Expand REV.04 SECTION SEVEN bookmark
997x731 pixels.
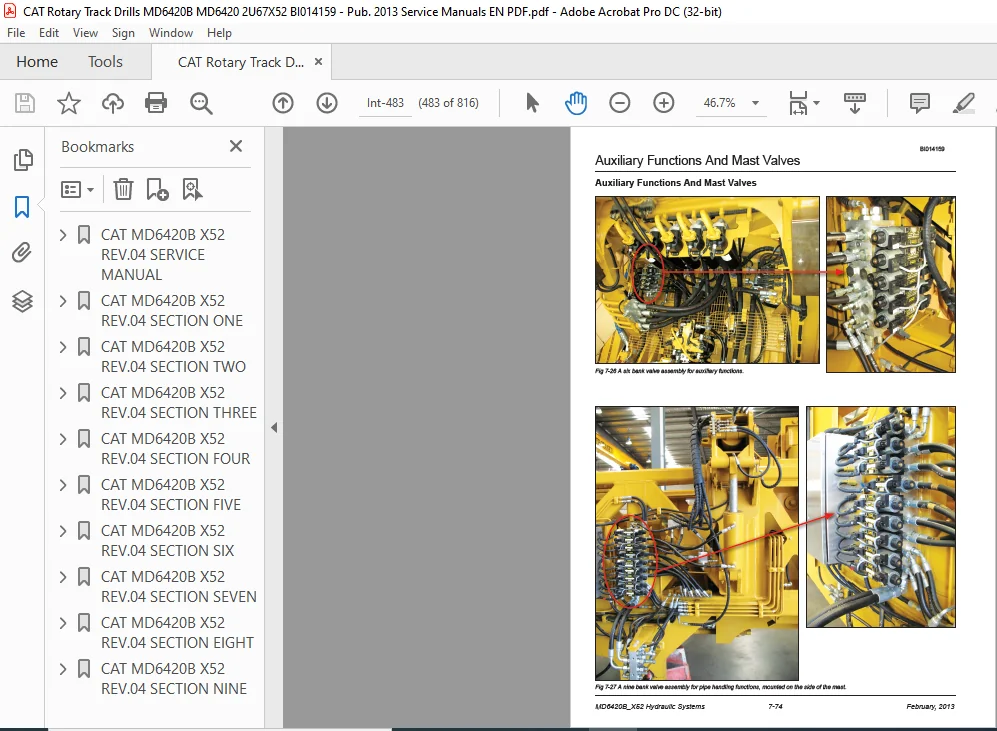click(63, 577)
